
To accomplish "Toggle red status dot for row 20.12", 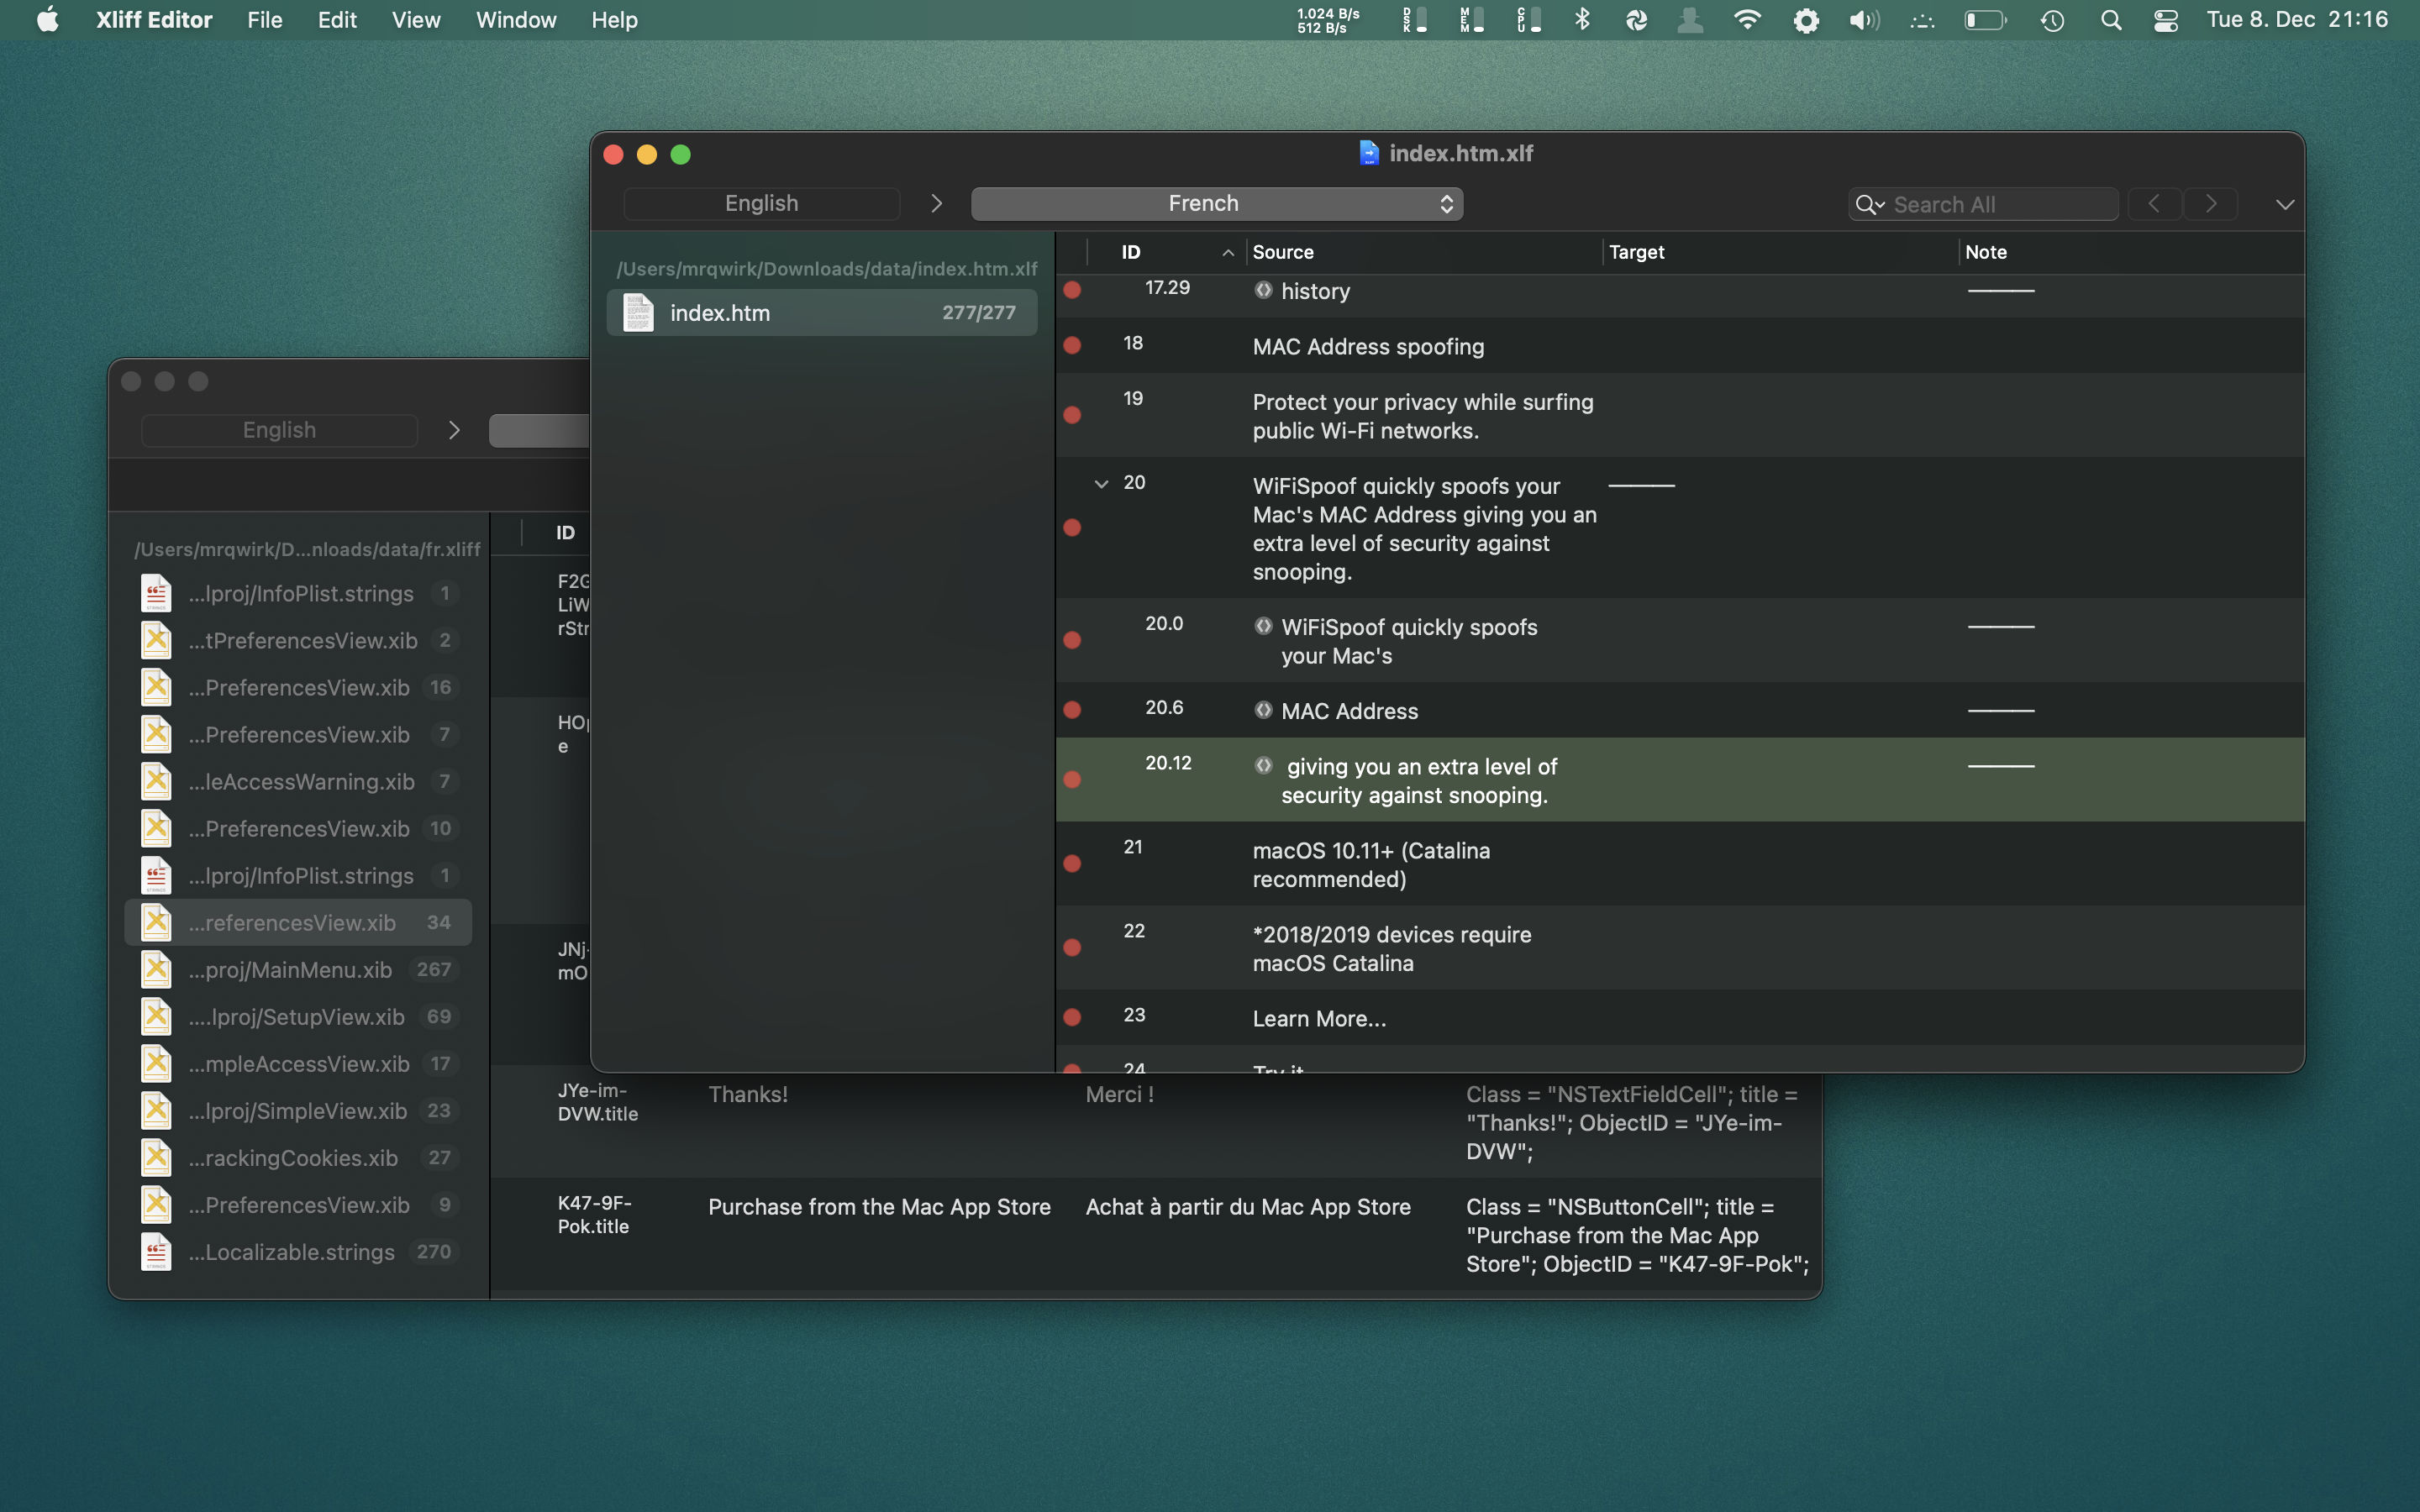I will pyautogui.click(x=1072, y=779).
